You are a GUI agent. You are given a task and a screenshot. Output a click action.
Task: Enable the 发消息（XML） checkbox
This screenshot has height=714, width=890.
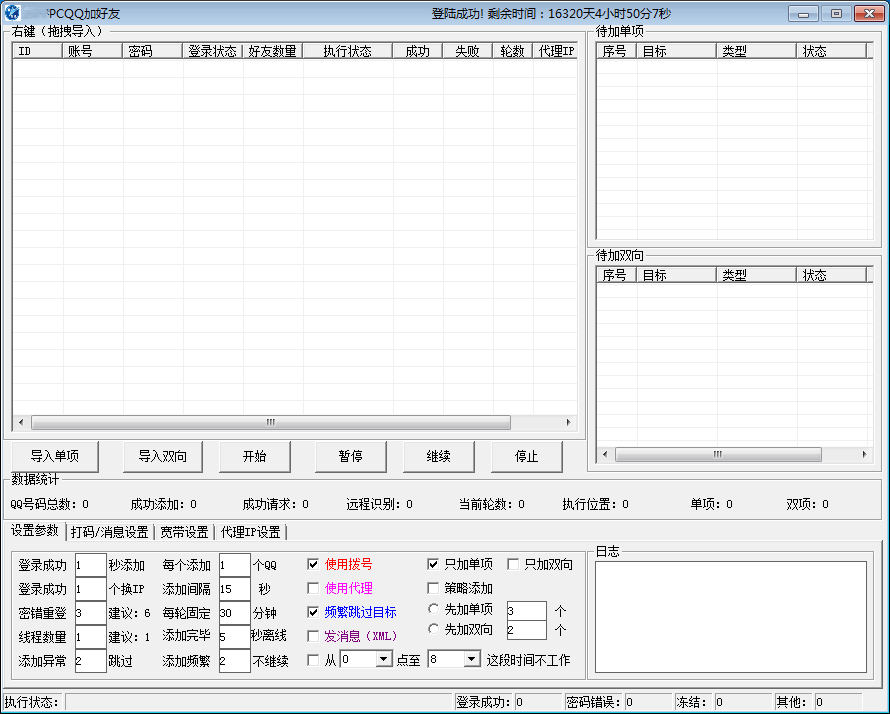313,636
